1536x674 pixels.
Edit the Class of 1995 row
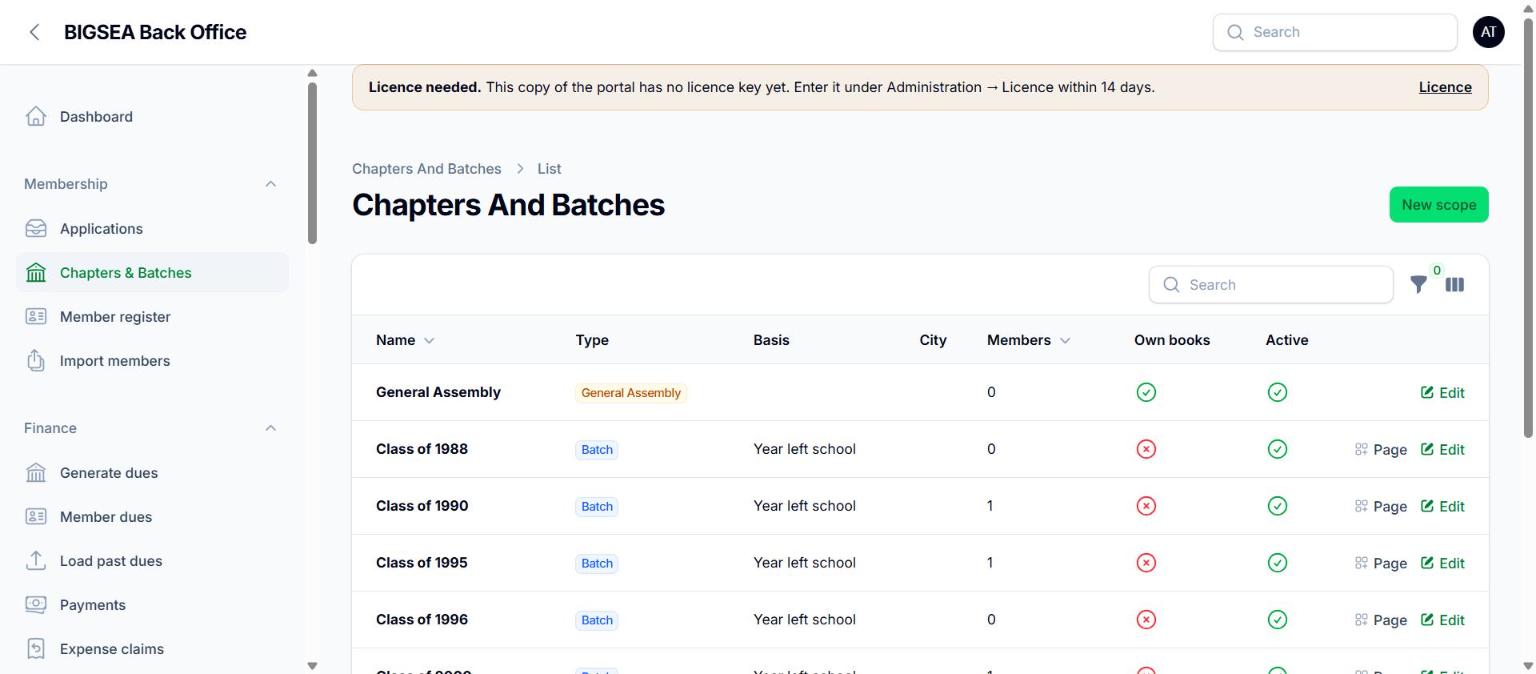[x=1443, y=564]
